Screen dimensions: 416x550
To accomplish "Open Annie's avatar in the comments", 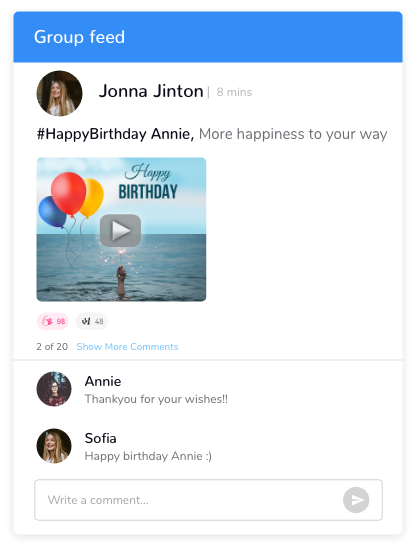I will pos(54,389).
